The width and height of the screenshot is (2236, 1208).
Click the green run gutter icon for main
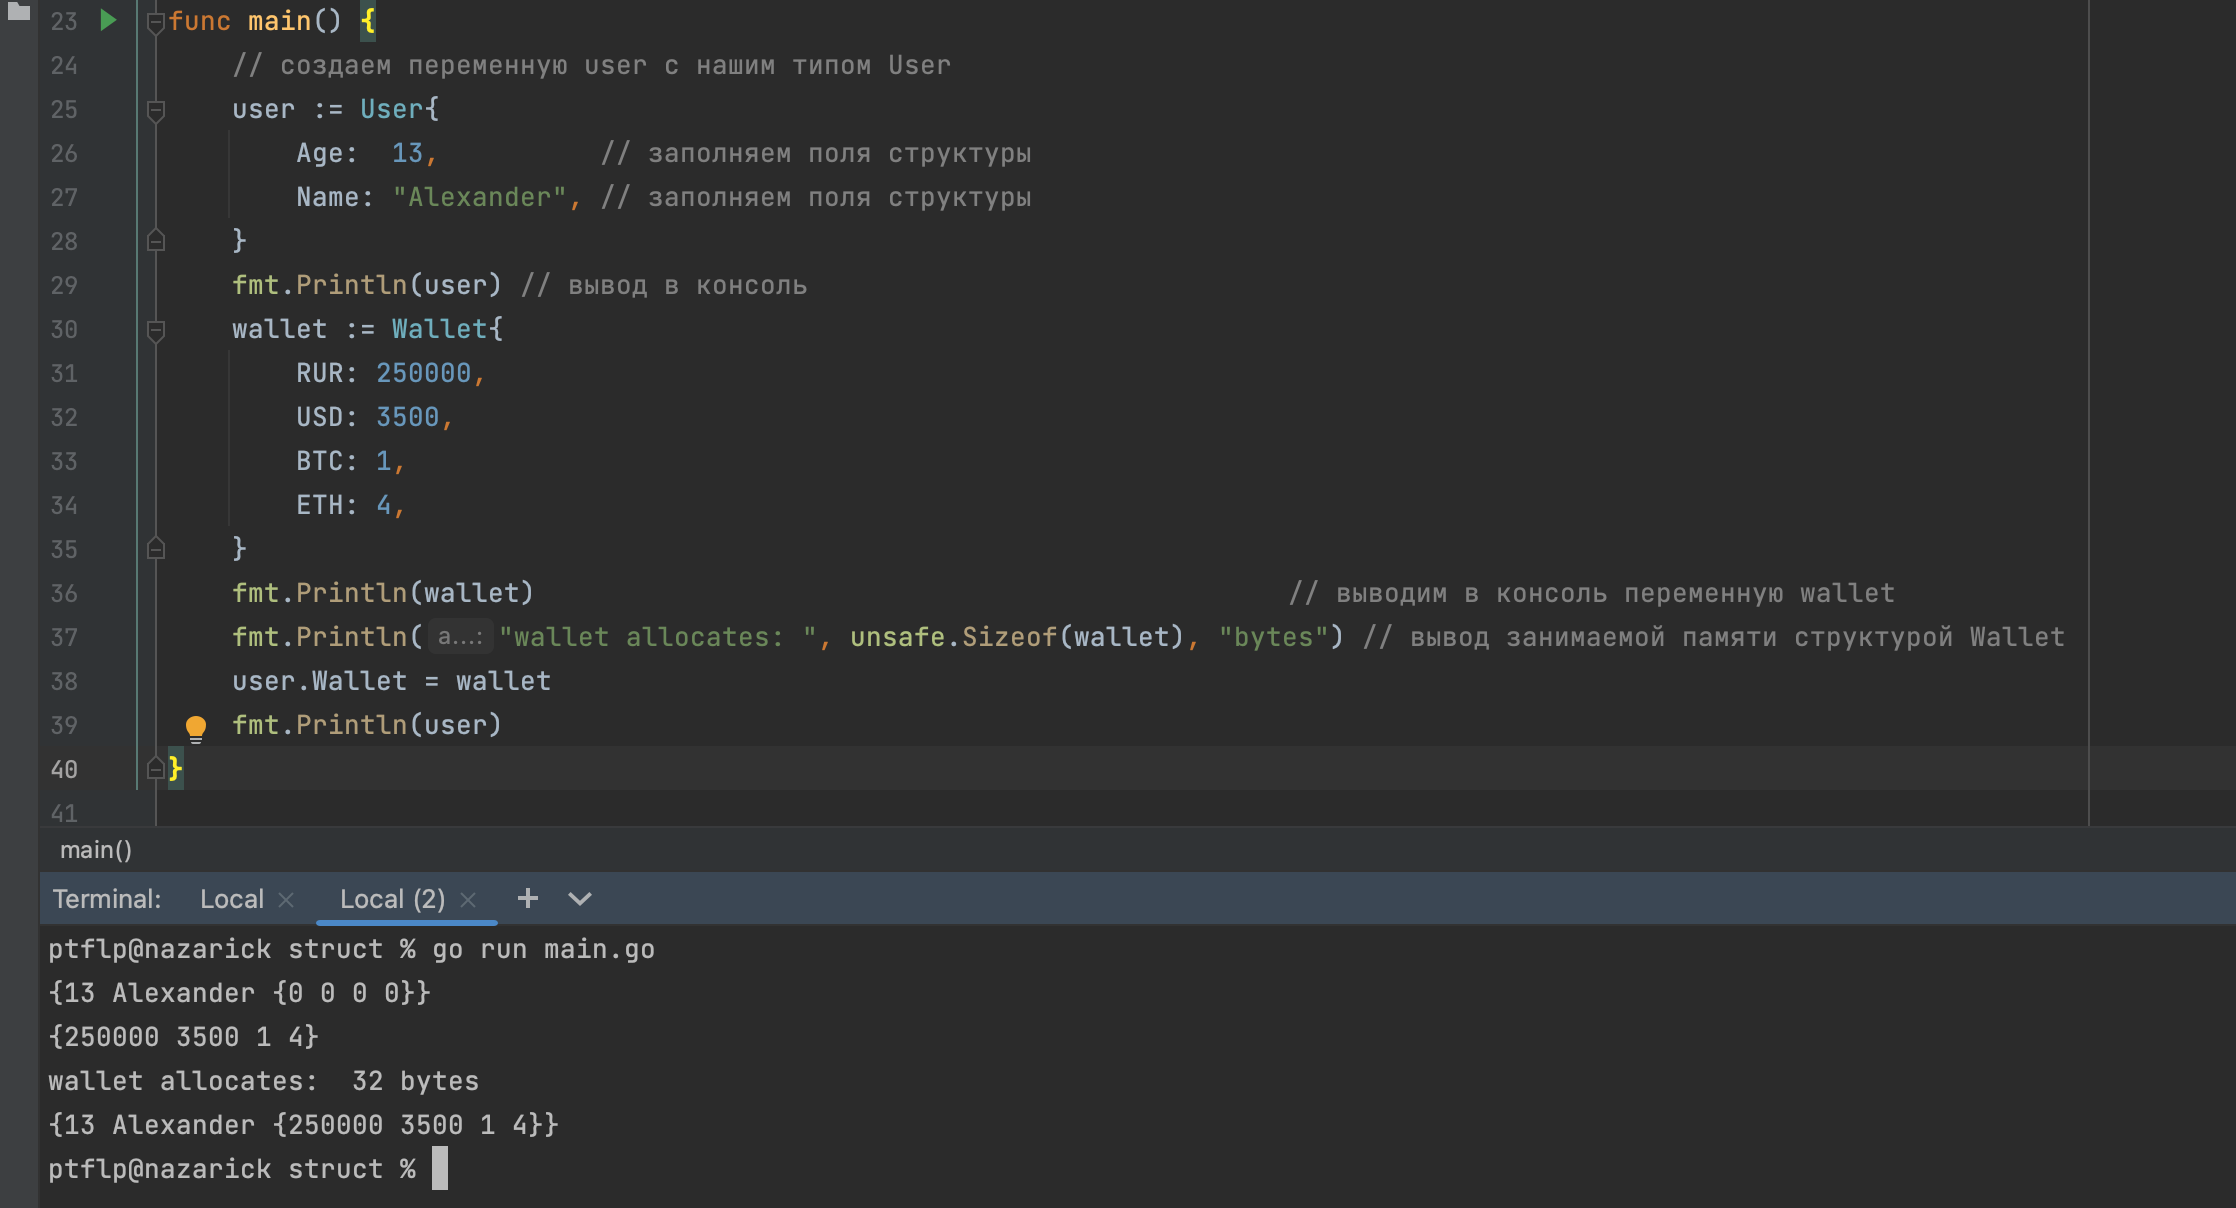pos(108,20)
